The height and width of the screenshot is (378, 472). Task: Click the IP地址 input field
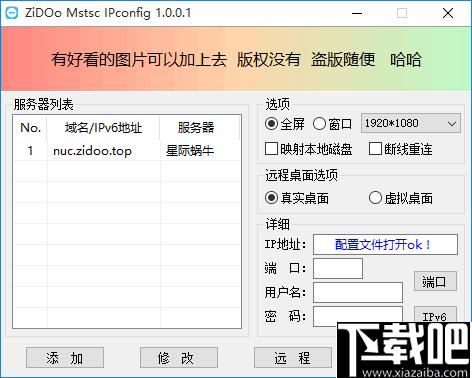click(385, 244)
